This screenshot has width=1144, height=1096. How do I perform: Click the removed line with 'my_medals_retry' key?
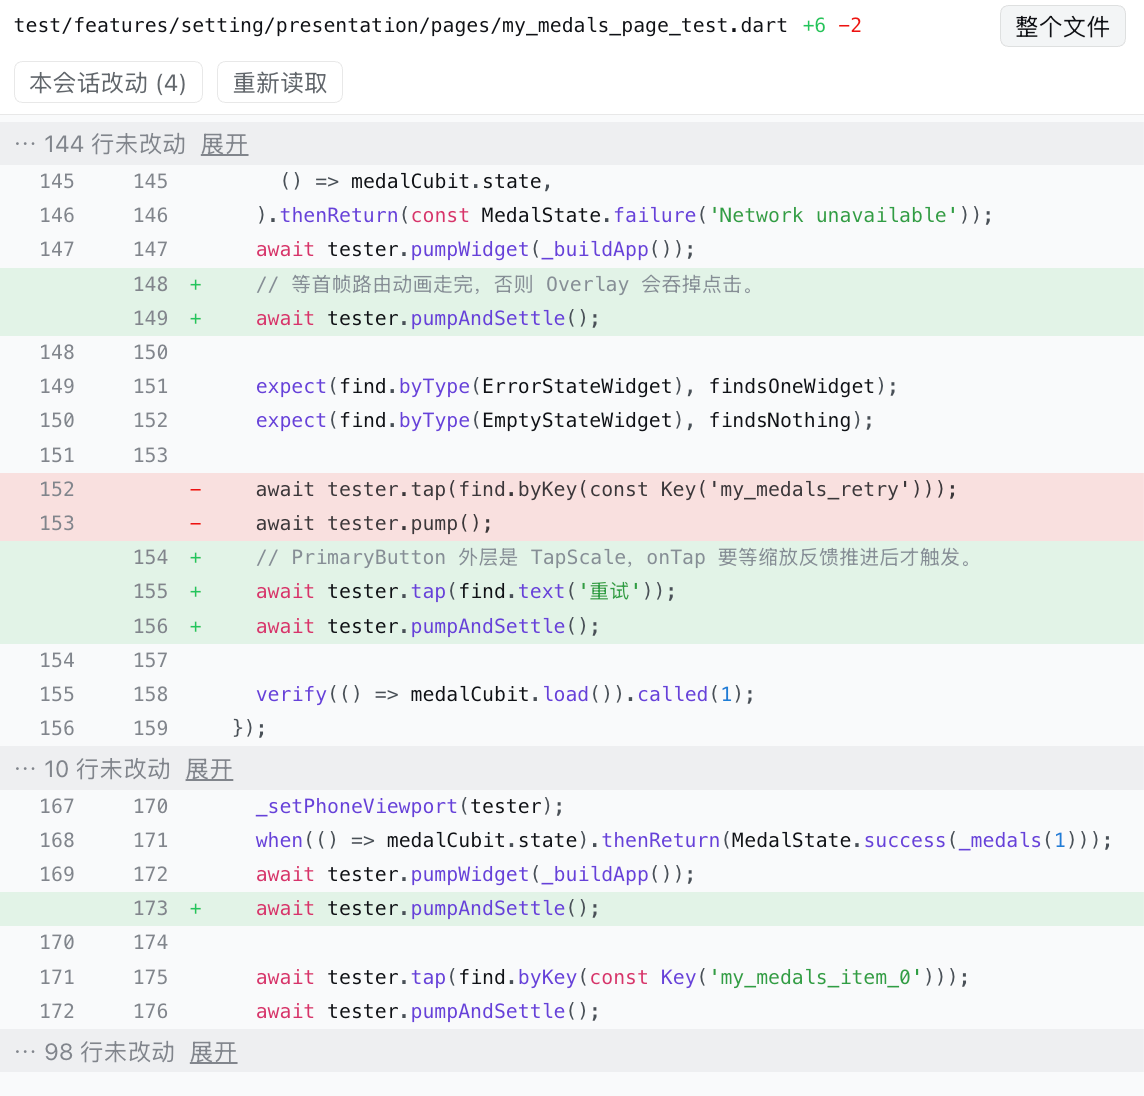click(x=572, y=489)
